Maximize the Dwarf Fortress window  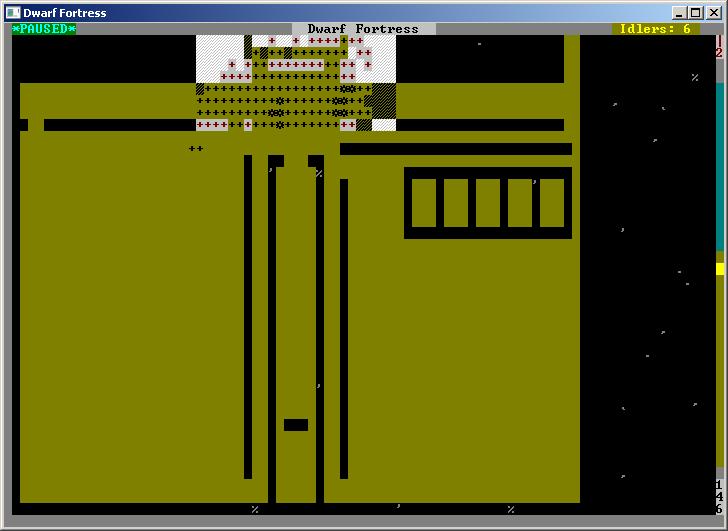click(695, 12)
